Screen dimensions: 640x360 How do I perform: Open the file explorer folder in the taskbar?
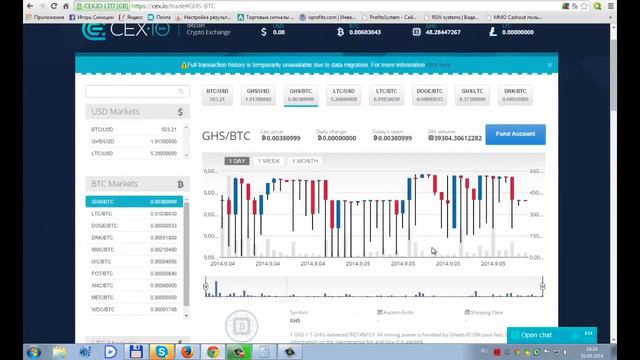pyautogui.click(x=59, y=352)
